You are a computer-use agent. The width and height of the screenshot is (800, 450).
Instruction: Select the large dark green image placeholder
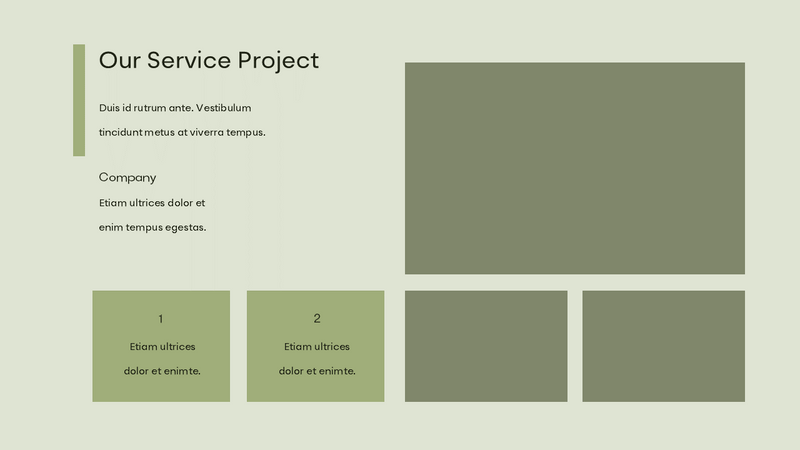click(x=575, y=168)
